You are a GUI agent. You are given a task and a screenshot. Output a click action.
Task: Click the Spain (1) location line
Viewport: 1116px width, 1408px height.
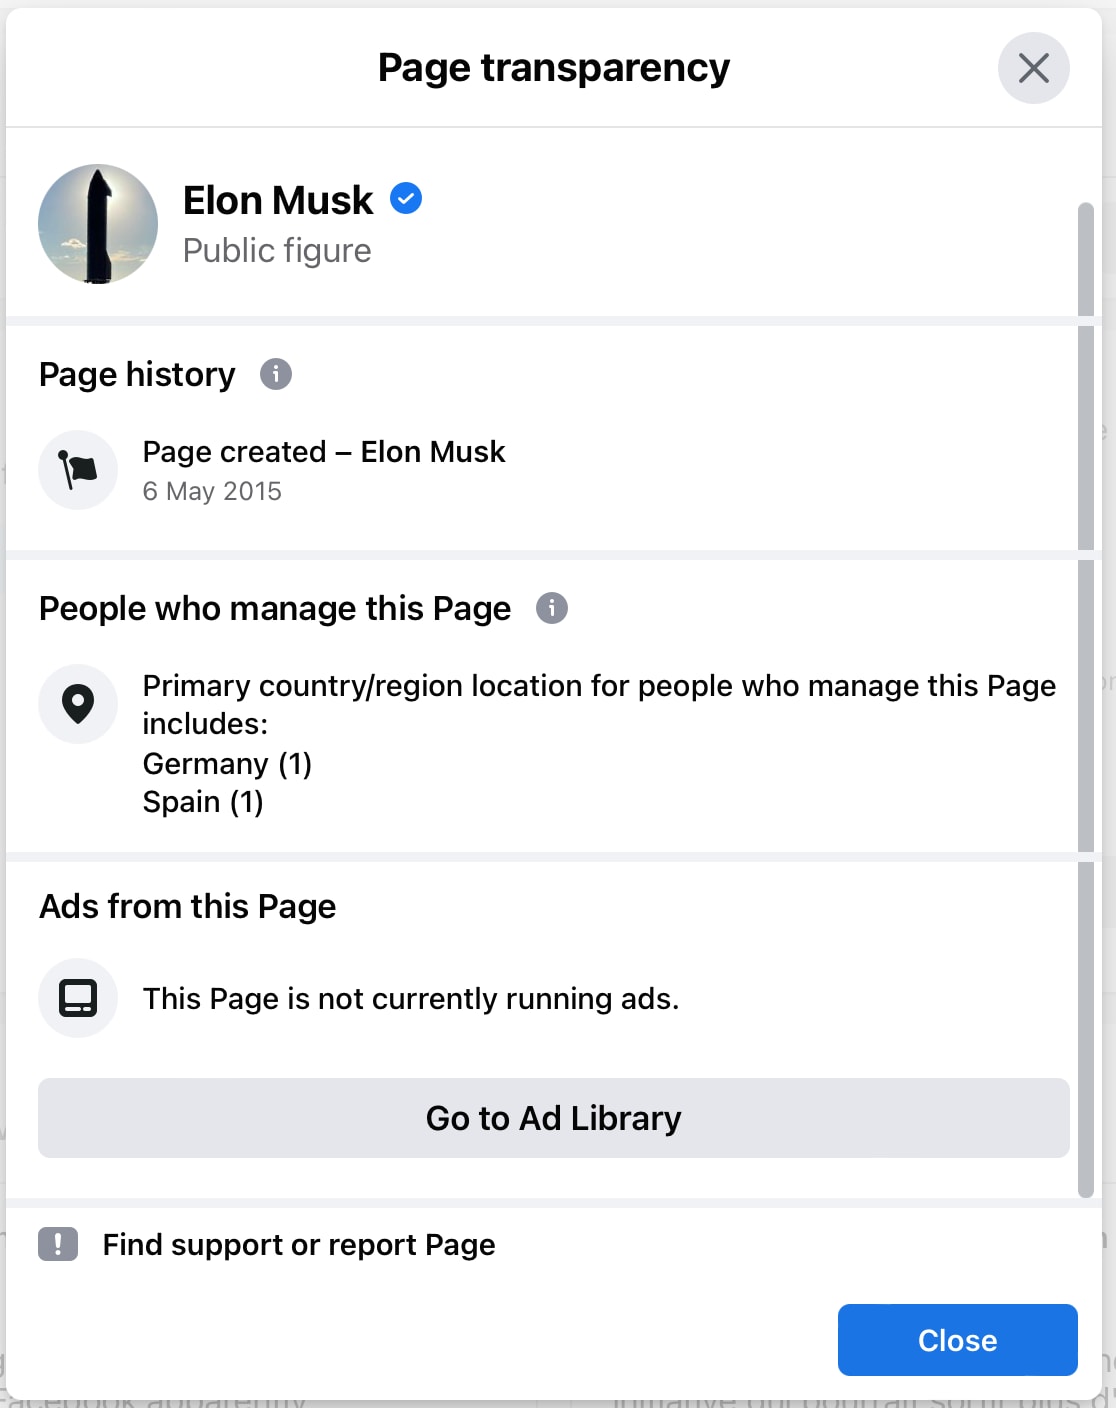click(x=203, y=802)
